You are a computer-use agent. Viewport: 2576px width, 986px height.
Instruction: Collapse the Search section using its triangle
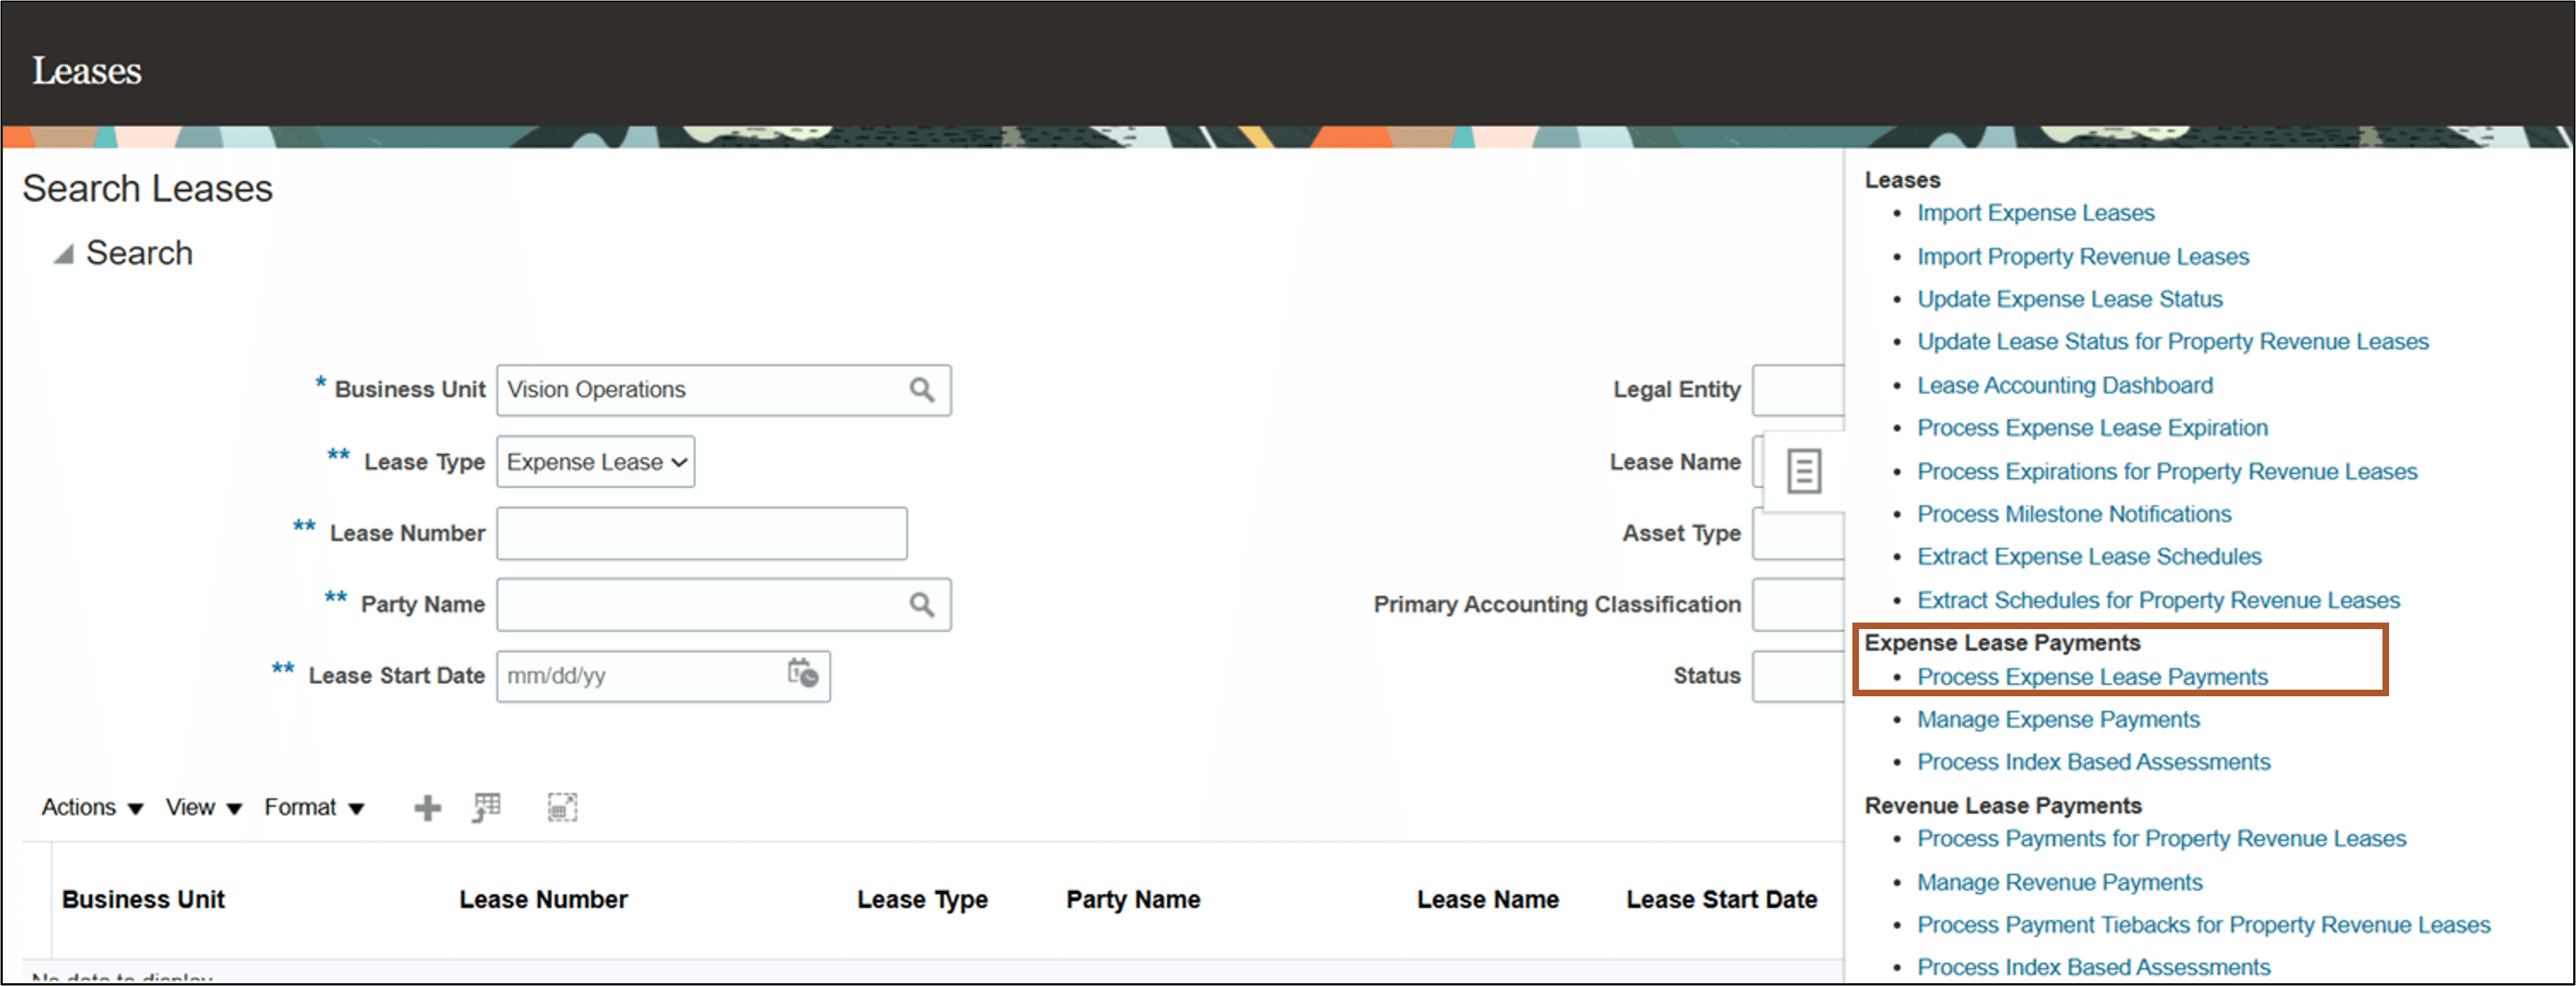pos(63,253)
